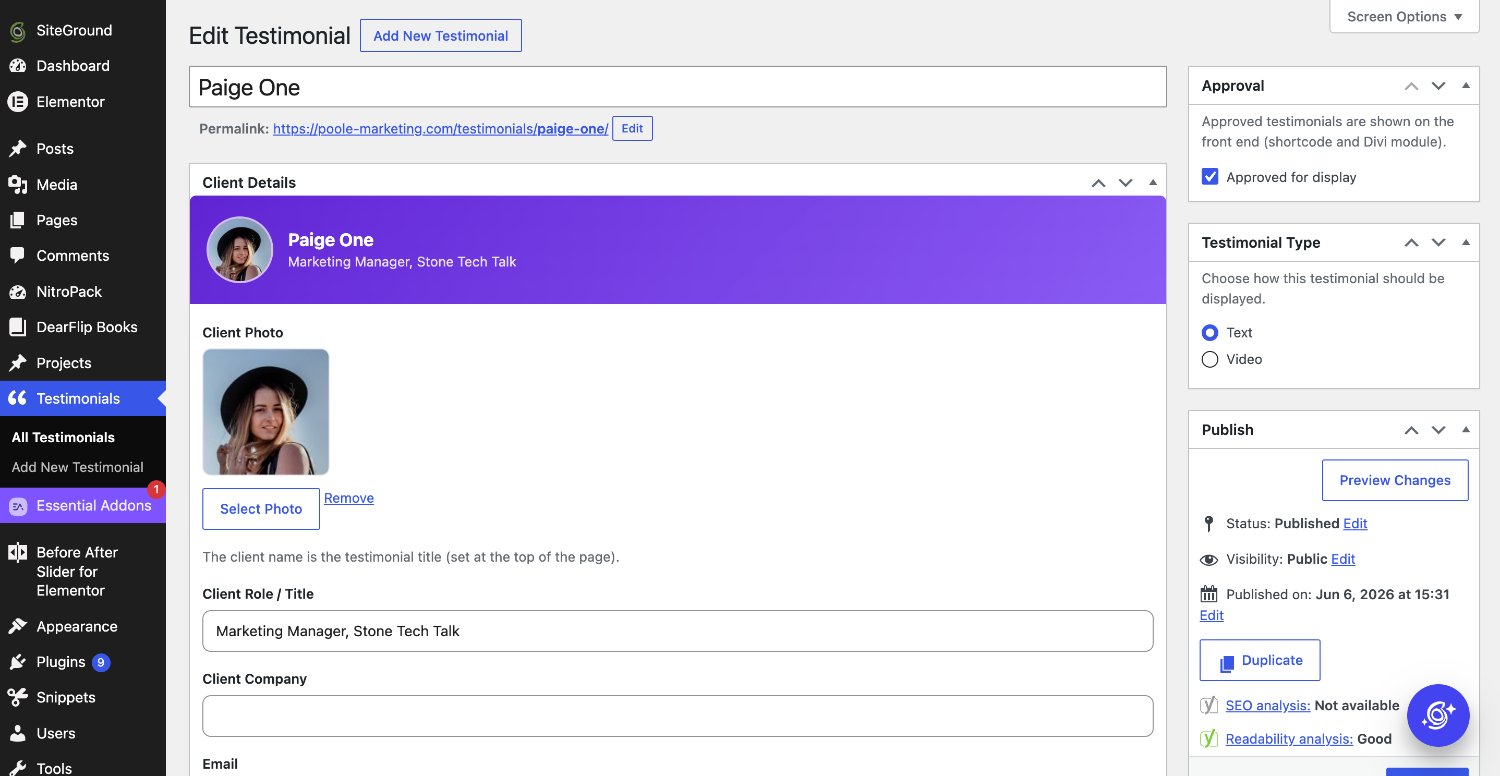1500x776 pixels.
Task: Open Add New Testimonial submenu item
Action: tap(77, 467)
